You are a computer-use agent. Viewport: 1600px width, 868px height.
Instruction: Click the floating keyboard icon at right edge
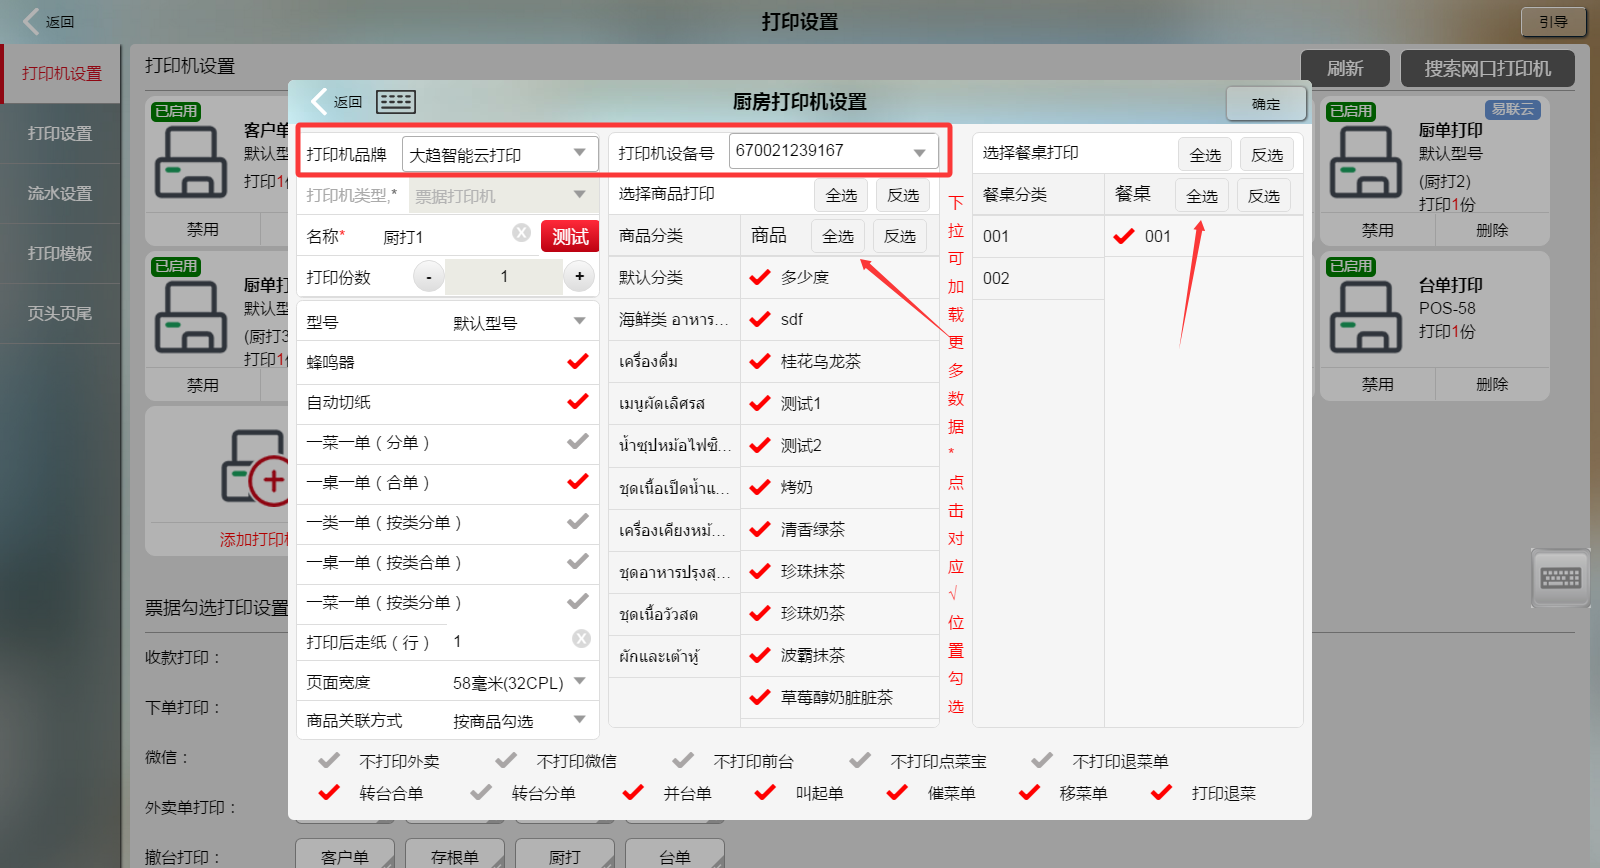[1560, 577]
